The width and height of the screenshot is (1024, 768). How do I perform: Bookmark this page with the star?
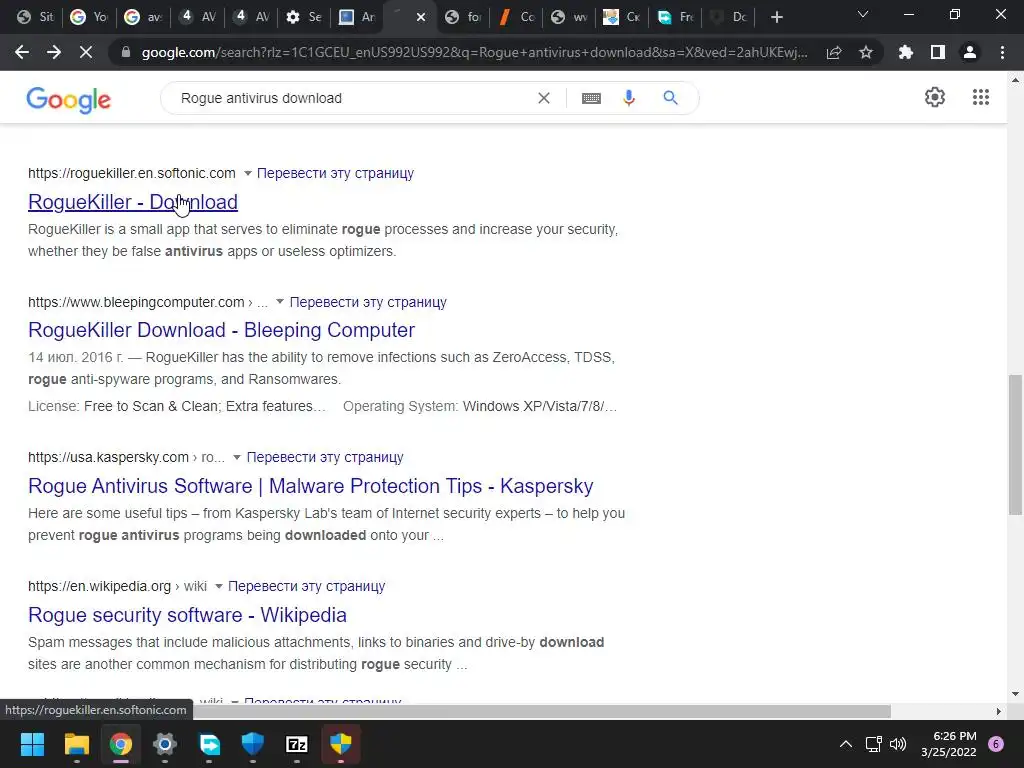pyautogui.click(x=866, y=52)
